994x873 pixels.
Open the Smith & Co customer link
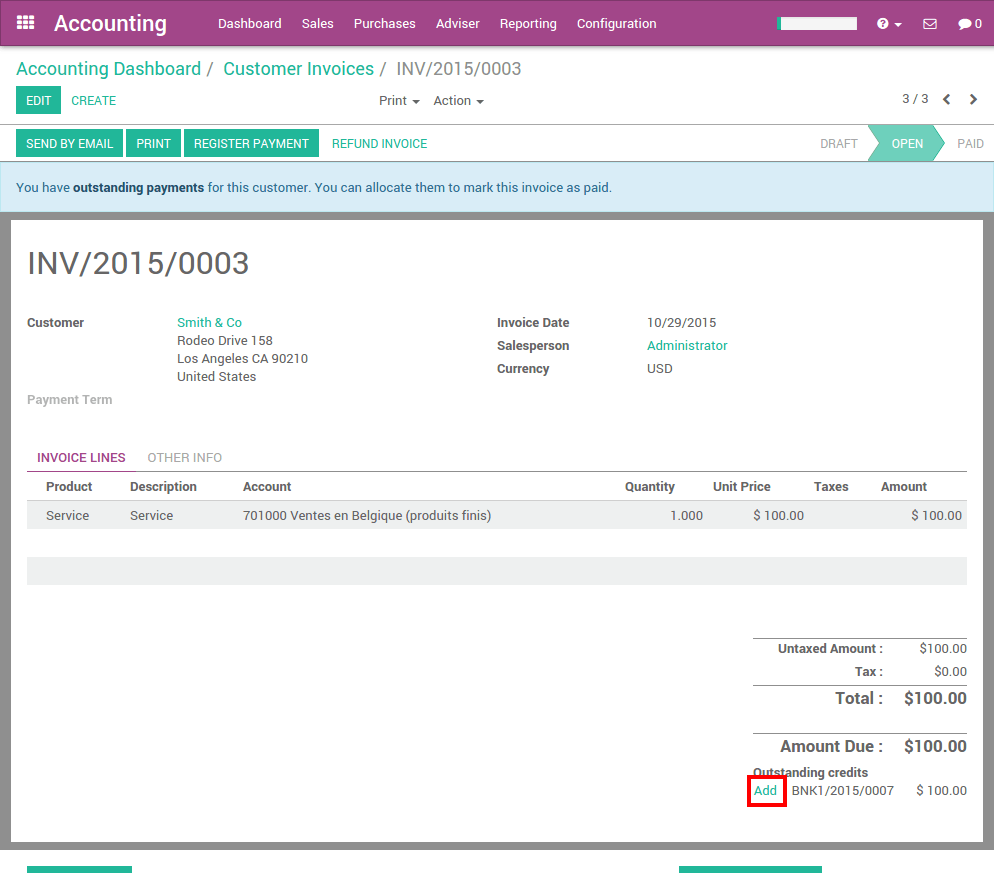pos(209,322)
